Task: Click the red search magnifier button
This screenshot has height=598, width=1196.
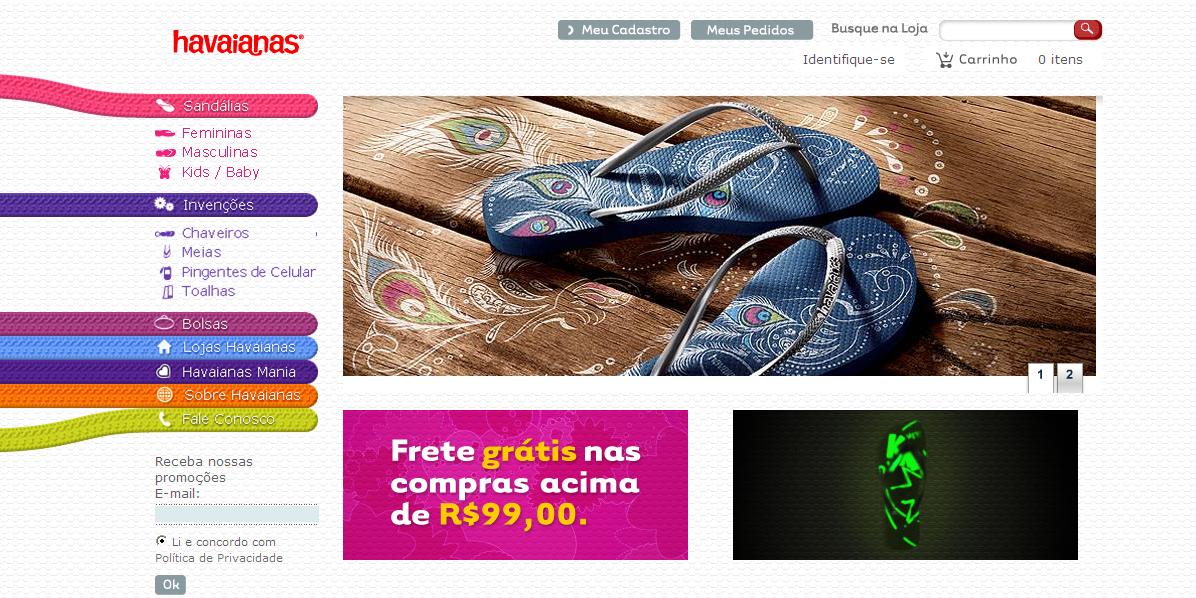Action: 1088,30
